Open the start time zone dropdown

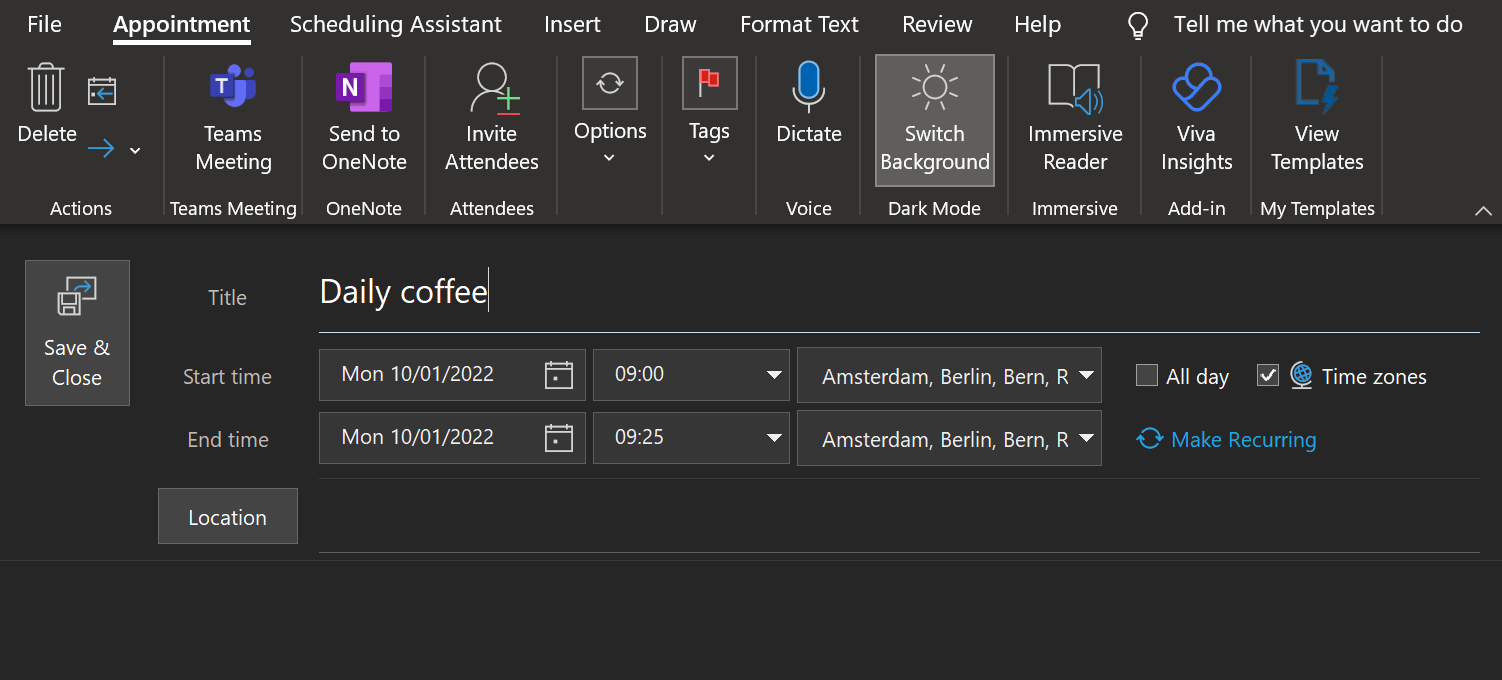(1085, 376)
